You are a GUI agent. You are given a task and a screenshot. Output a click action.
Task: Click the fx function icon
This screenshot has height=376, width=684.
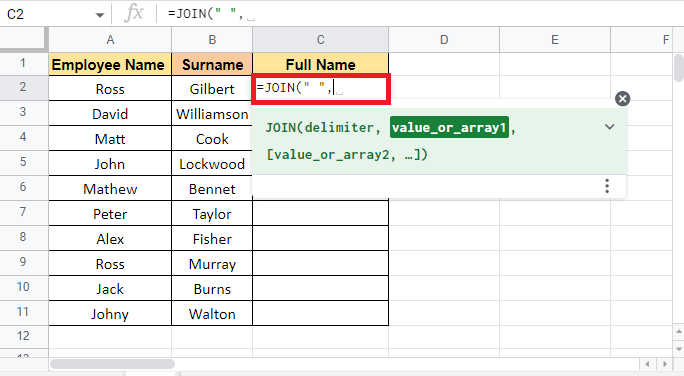click(133, 14)
